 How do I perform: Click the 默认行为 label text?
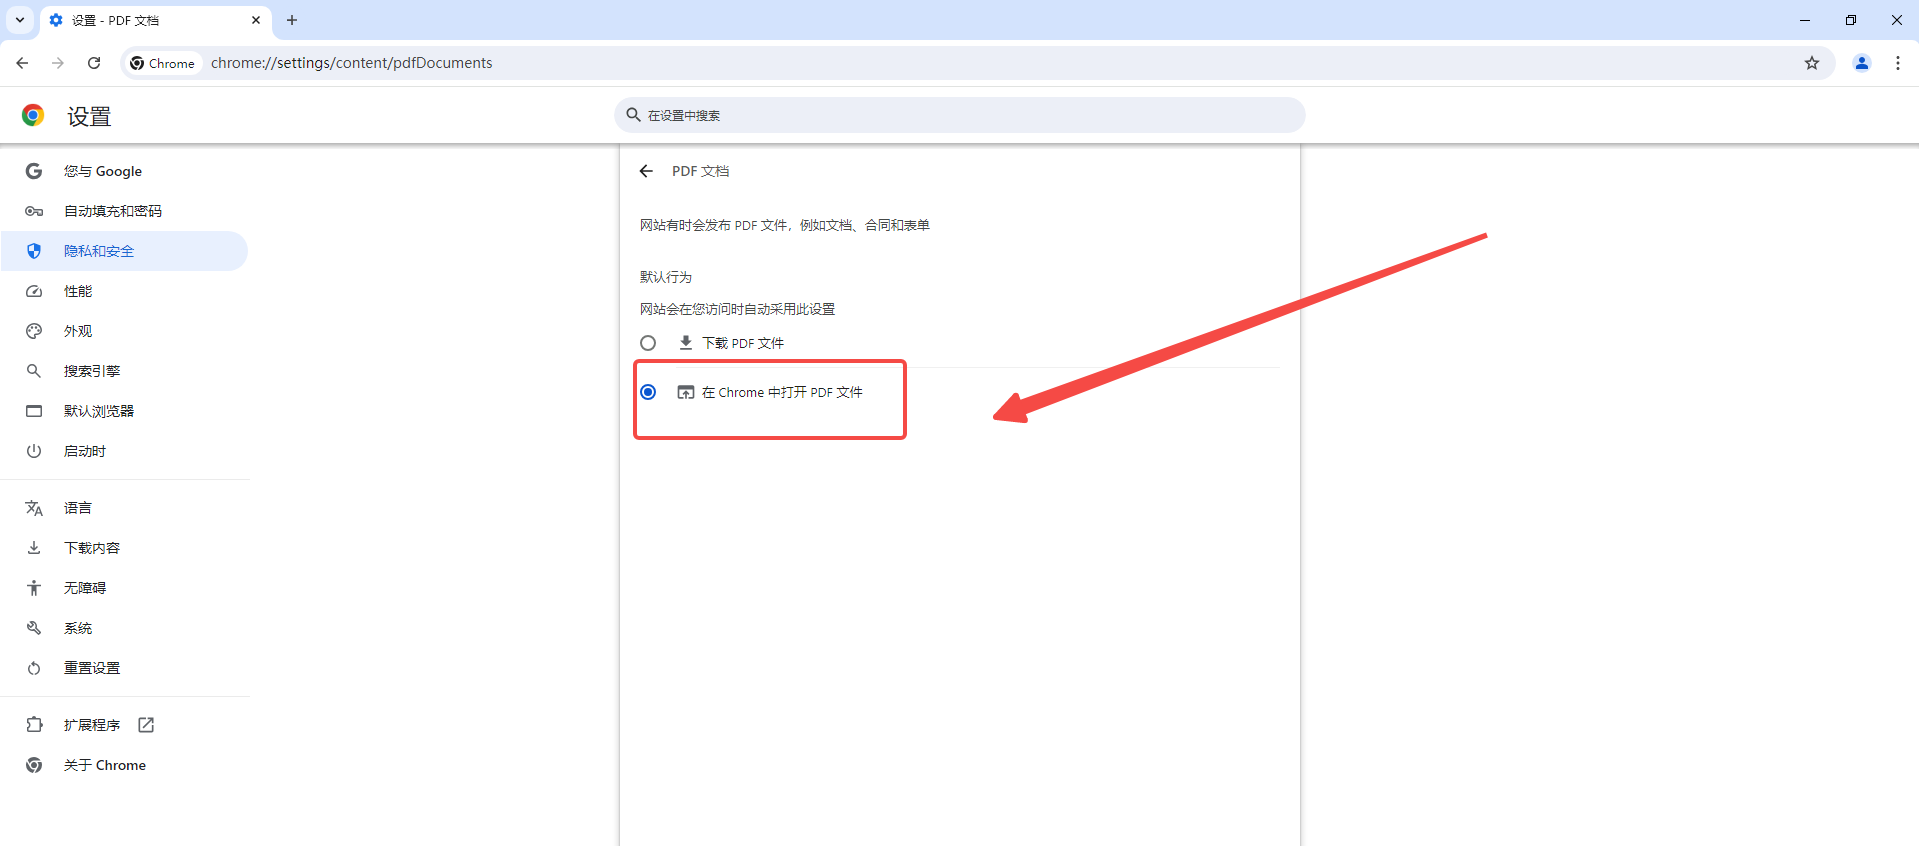pyautogui.click(x=666, y=277)
